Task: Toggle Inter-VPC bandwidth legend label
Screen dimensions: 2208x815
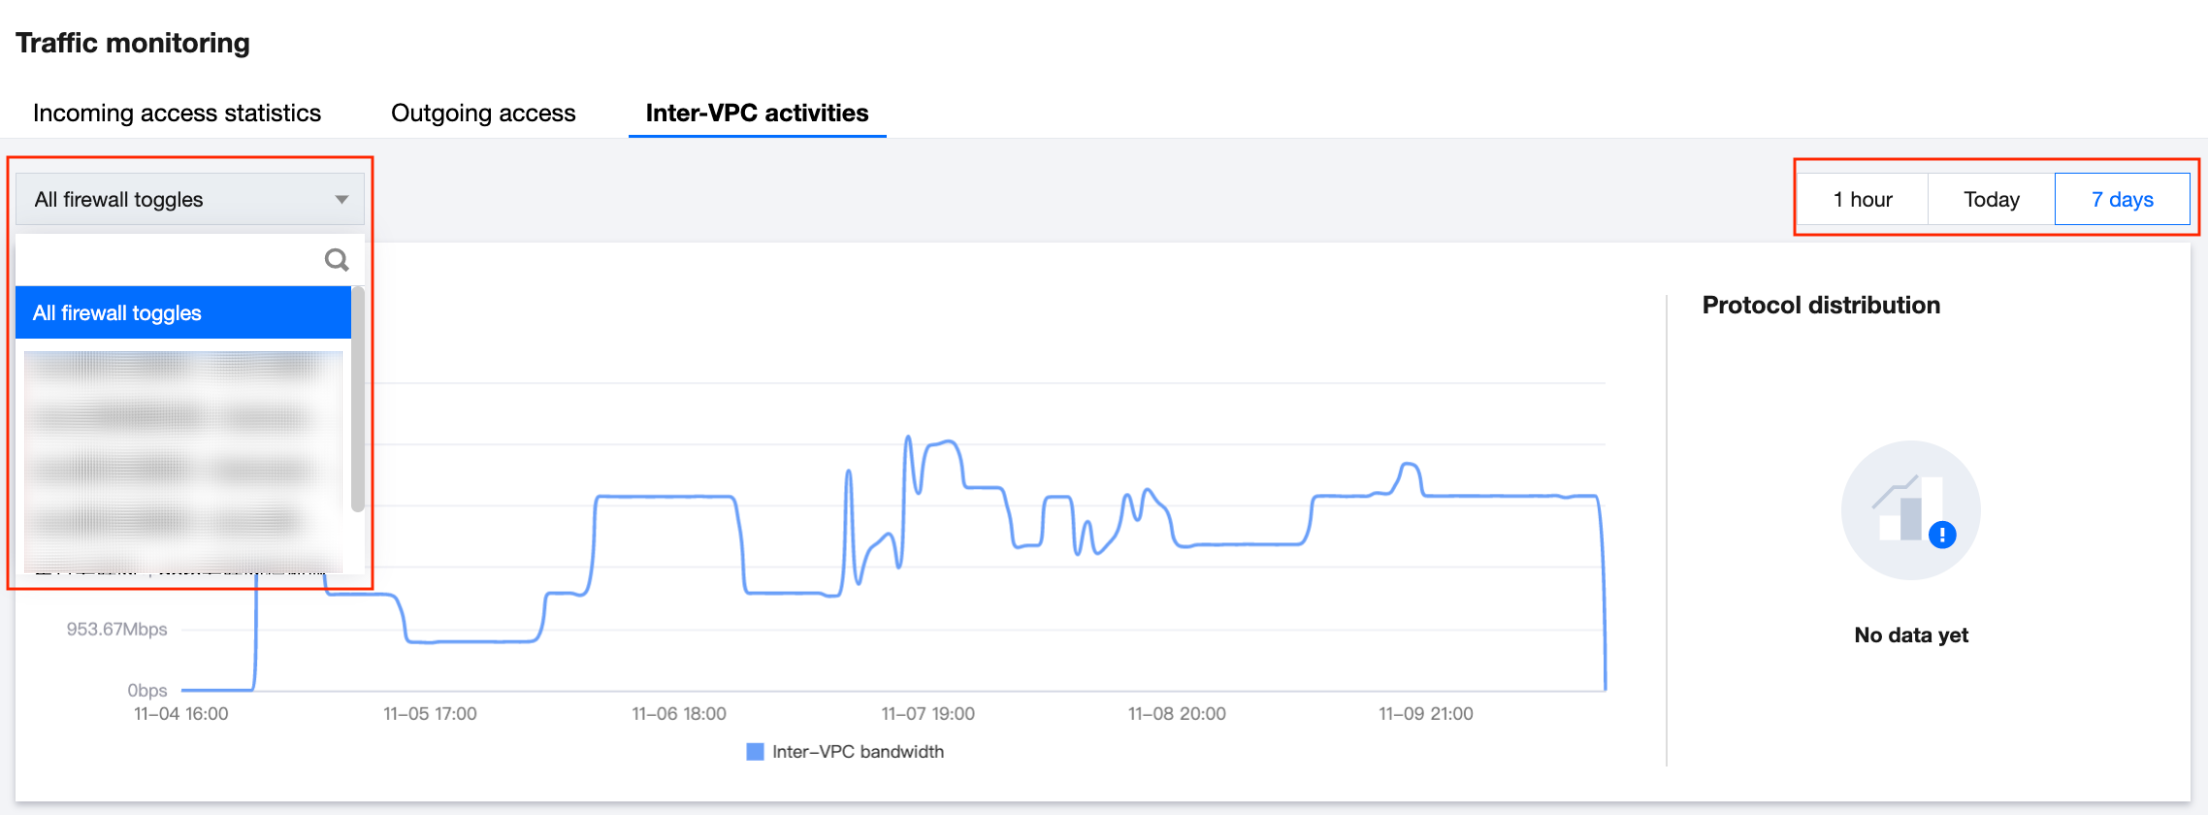Action: click(858, 752)
